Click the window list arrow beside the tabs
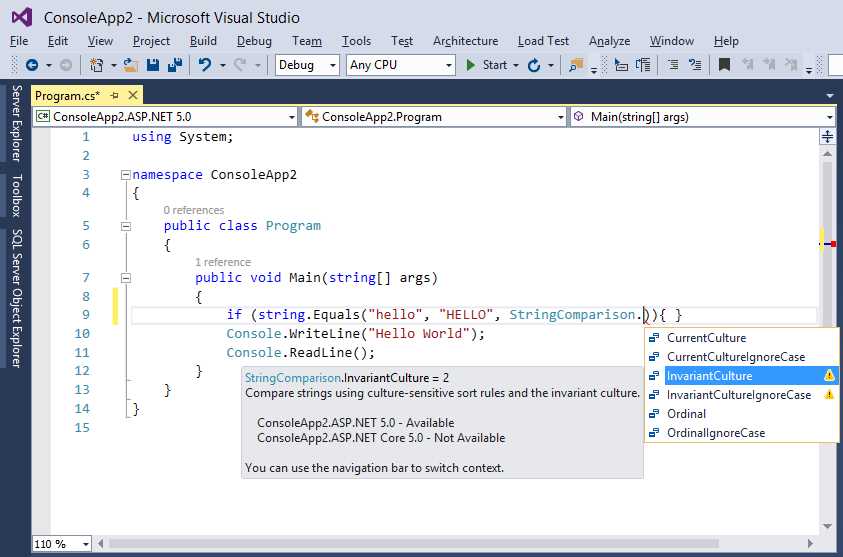Image resolution: width=843 pixels, height=557 pixels. (830, 96)
